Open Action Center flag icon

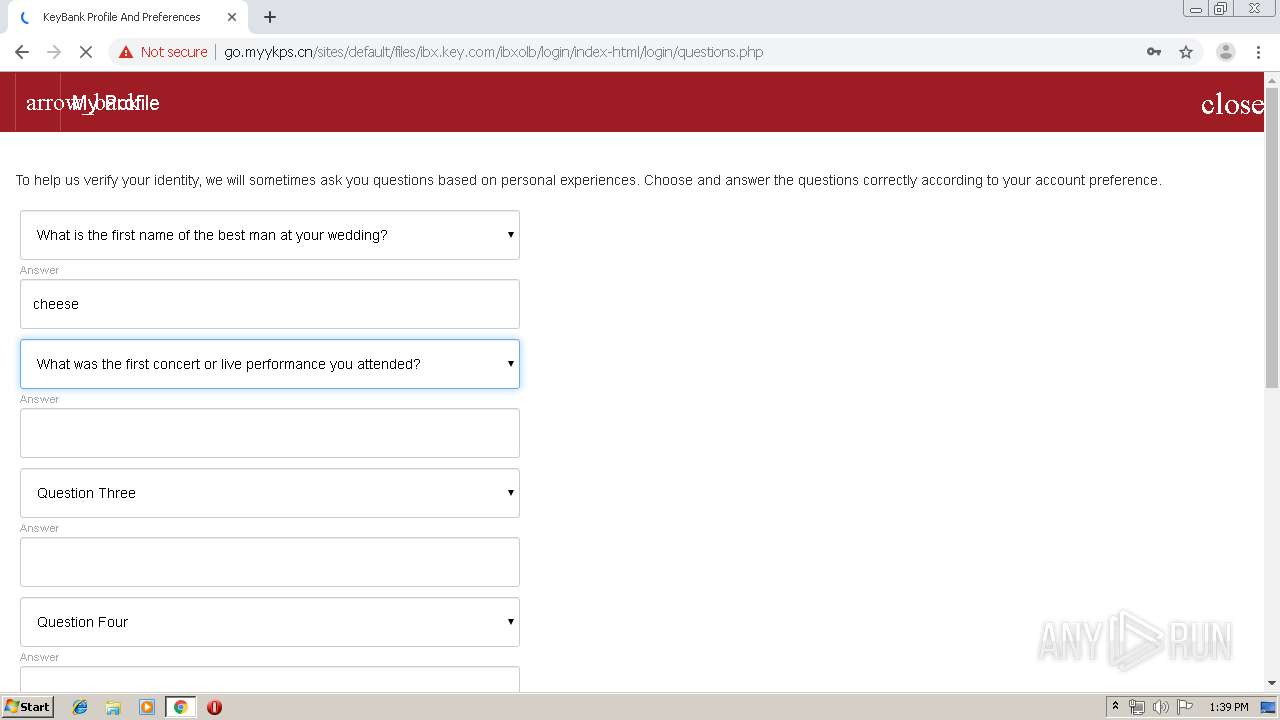pyautogui.click(x=1185, y=707)
